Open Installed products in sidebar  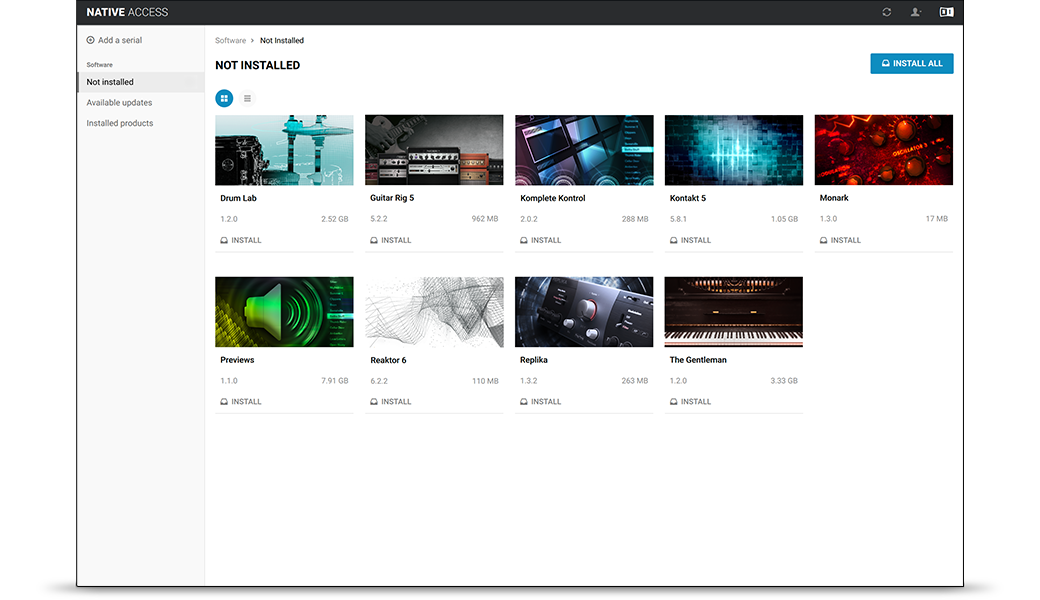click(x=119, y=123)
